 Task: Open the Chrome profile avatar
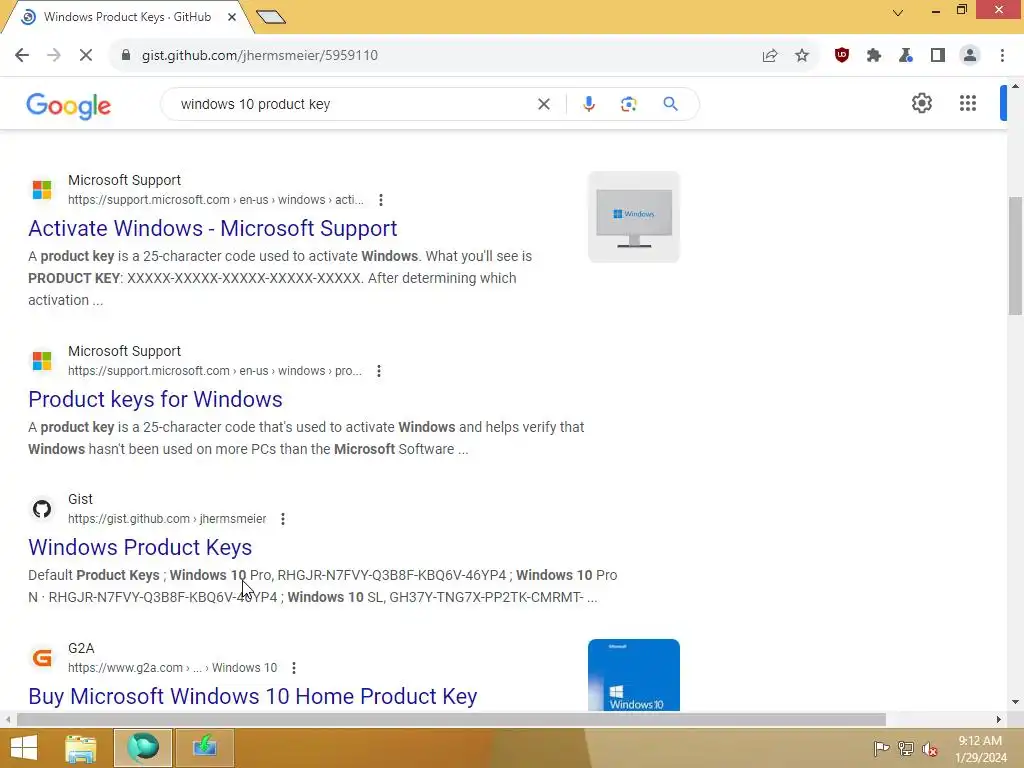(x=970, y=56)
